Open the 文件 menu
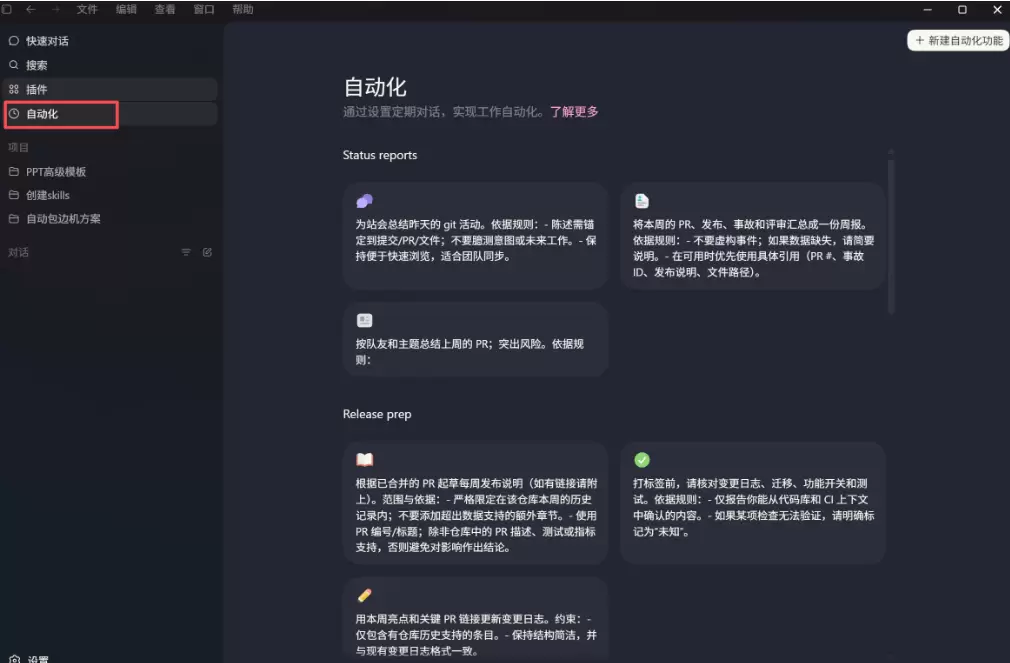 click(x=87, y=10)
